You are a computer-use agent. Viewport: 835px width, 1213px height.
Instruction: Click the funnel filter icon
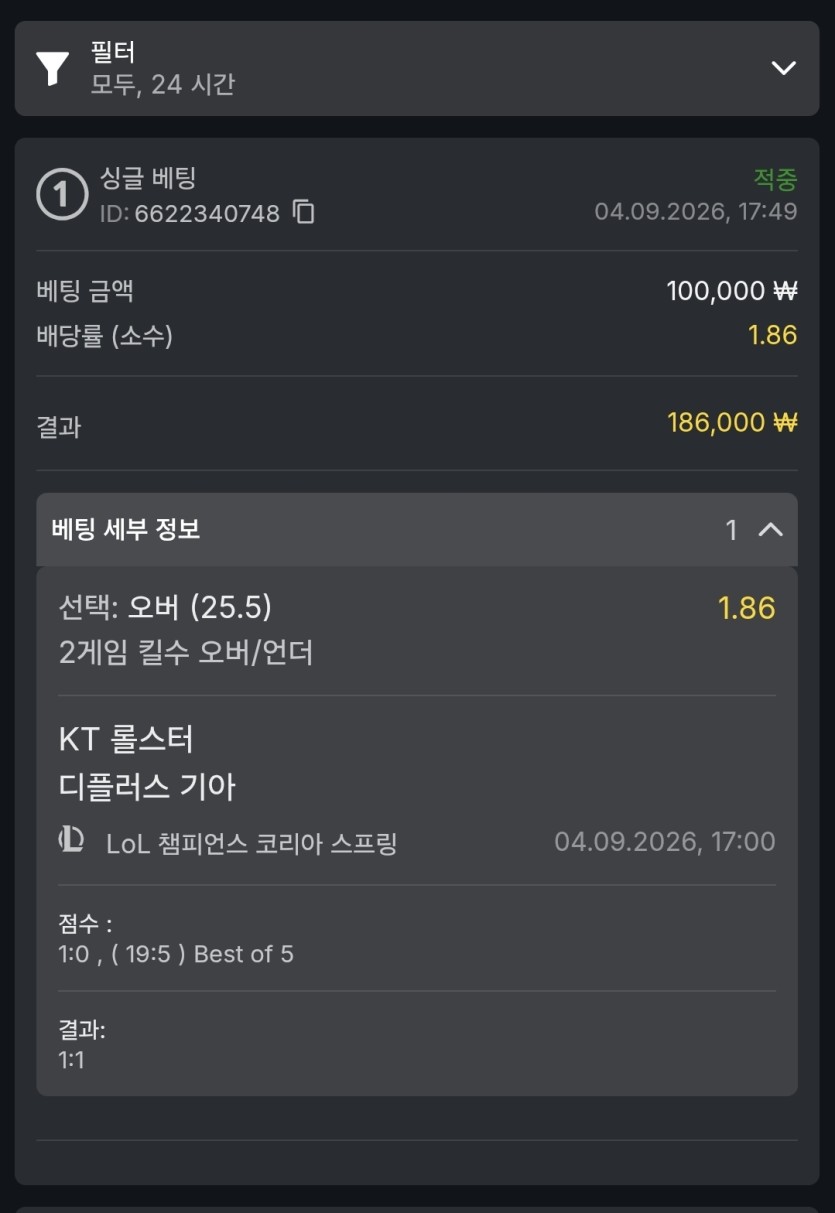53,68
